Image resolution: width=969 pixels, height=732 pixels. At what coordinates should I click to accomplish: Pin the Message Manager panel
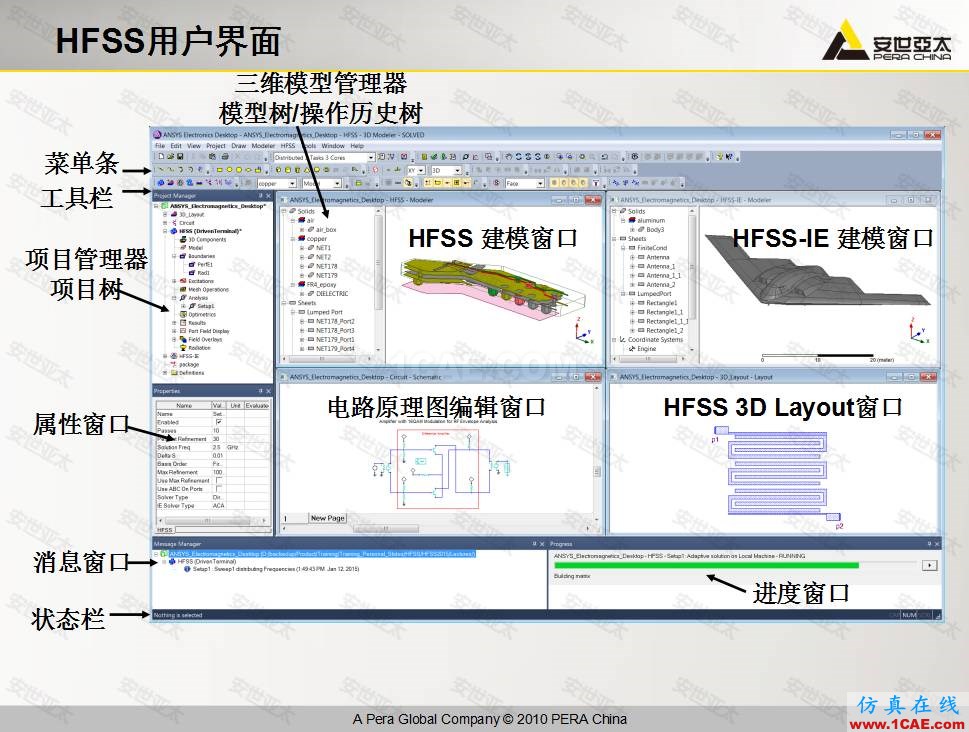click(x=535, y=544)
